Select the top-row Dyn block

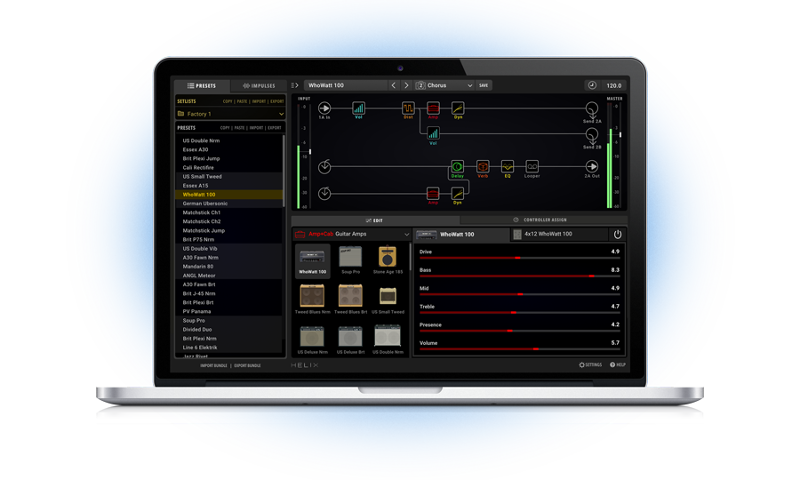(458, 108)
